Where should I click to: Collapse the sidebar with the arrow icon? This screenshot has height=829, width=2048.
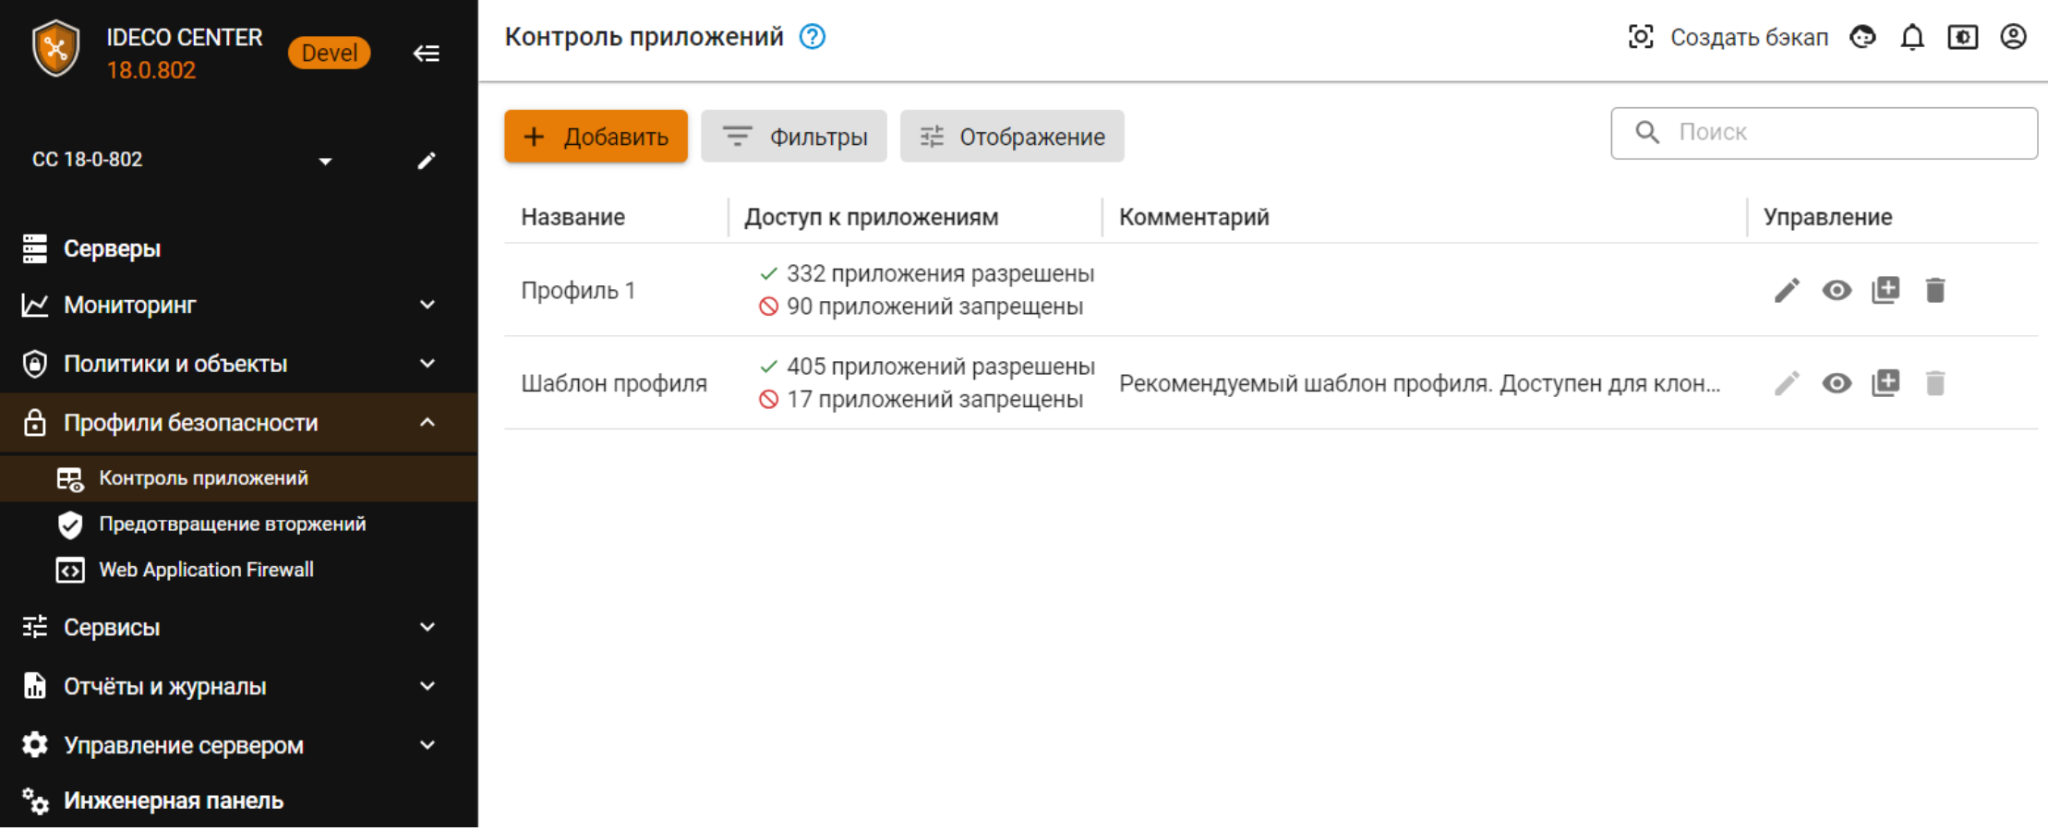point(427,53)
